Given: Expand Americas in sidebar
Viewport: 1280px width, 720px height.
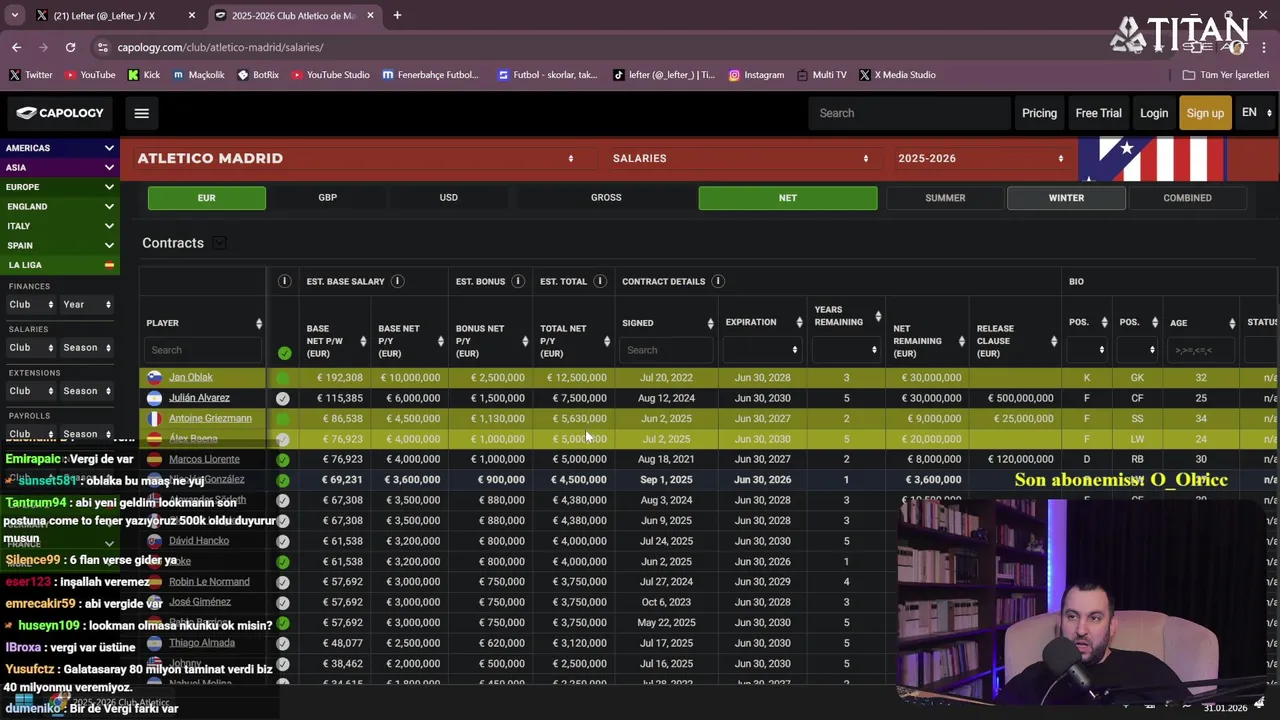Looking at the screenshot, I should coord(59,148).
